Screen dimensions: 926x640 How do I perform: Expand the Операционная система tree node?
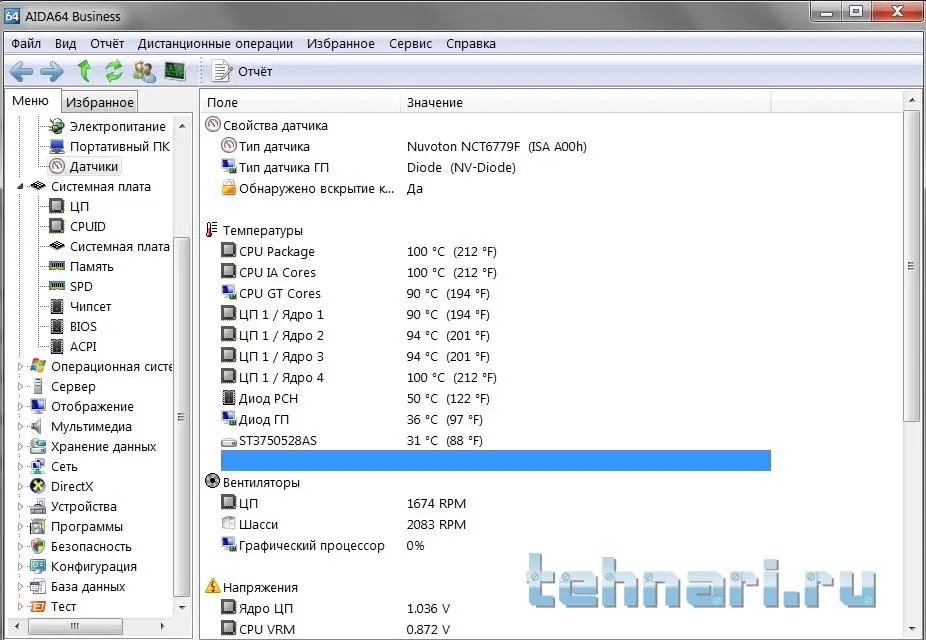20,367
